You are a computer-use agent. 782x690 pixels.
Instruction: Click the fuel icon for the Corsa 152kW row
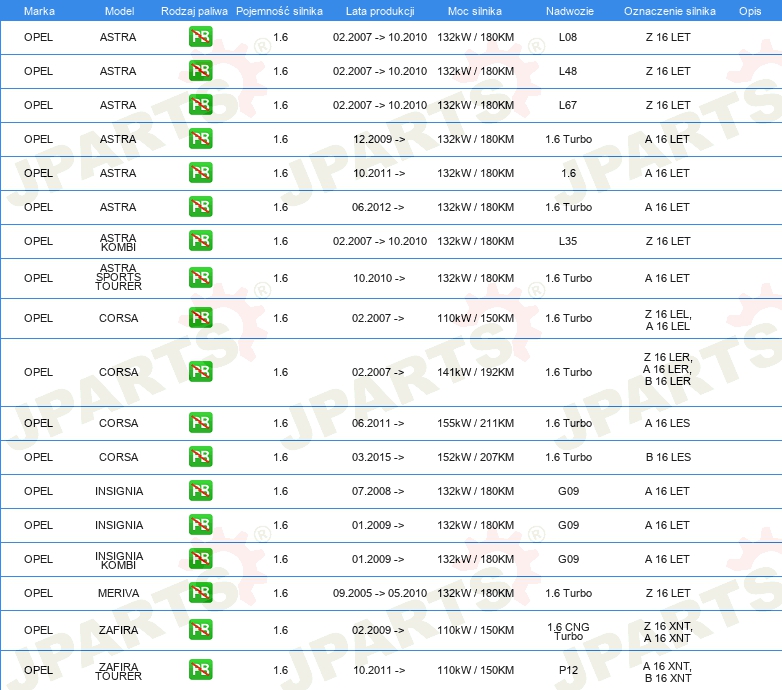tap(200, 457)
